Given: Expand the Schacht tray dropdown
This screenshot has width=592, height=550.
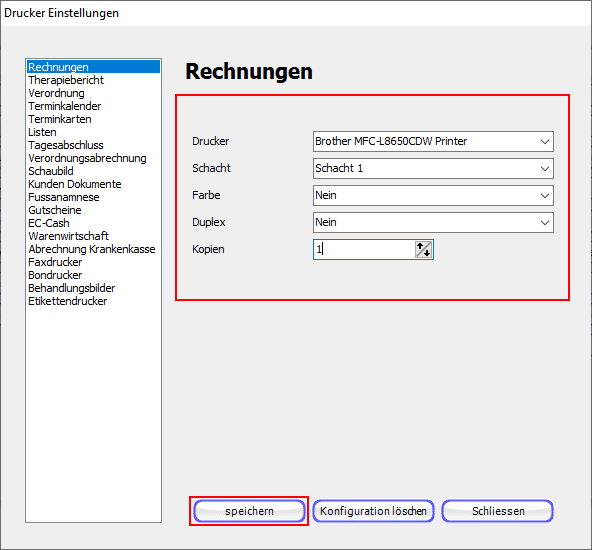Looking at the screenshot, I should pos(433,168).
